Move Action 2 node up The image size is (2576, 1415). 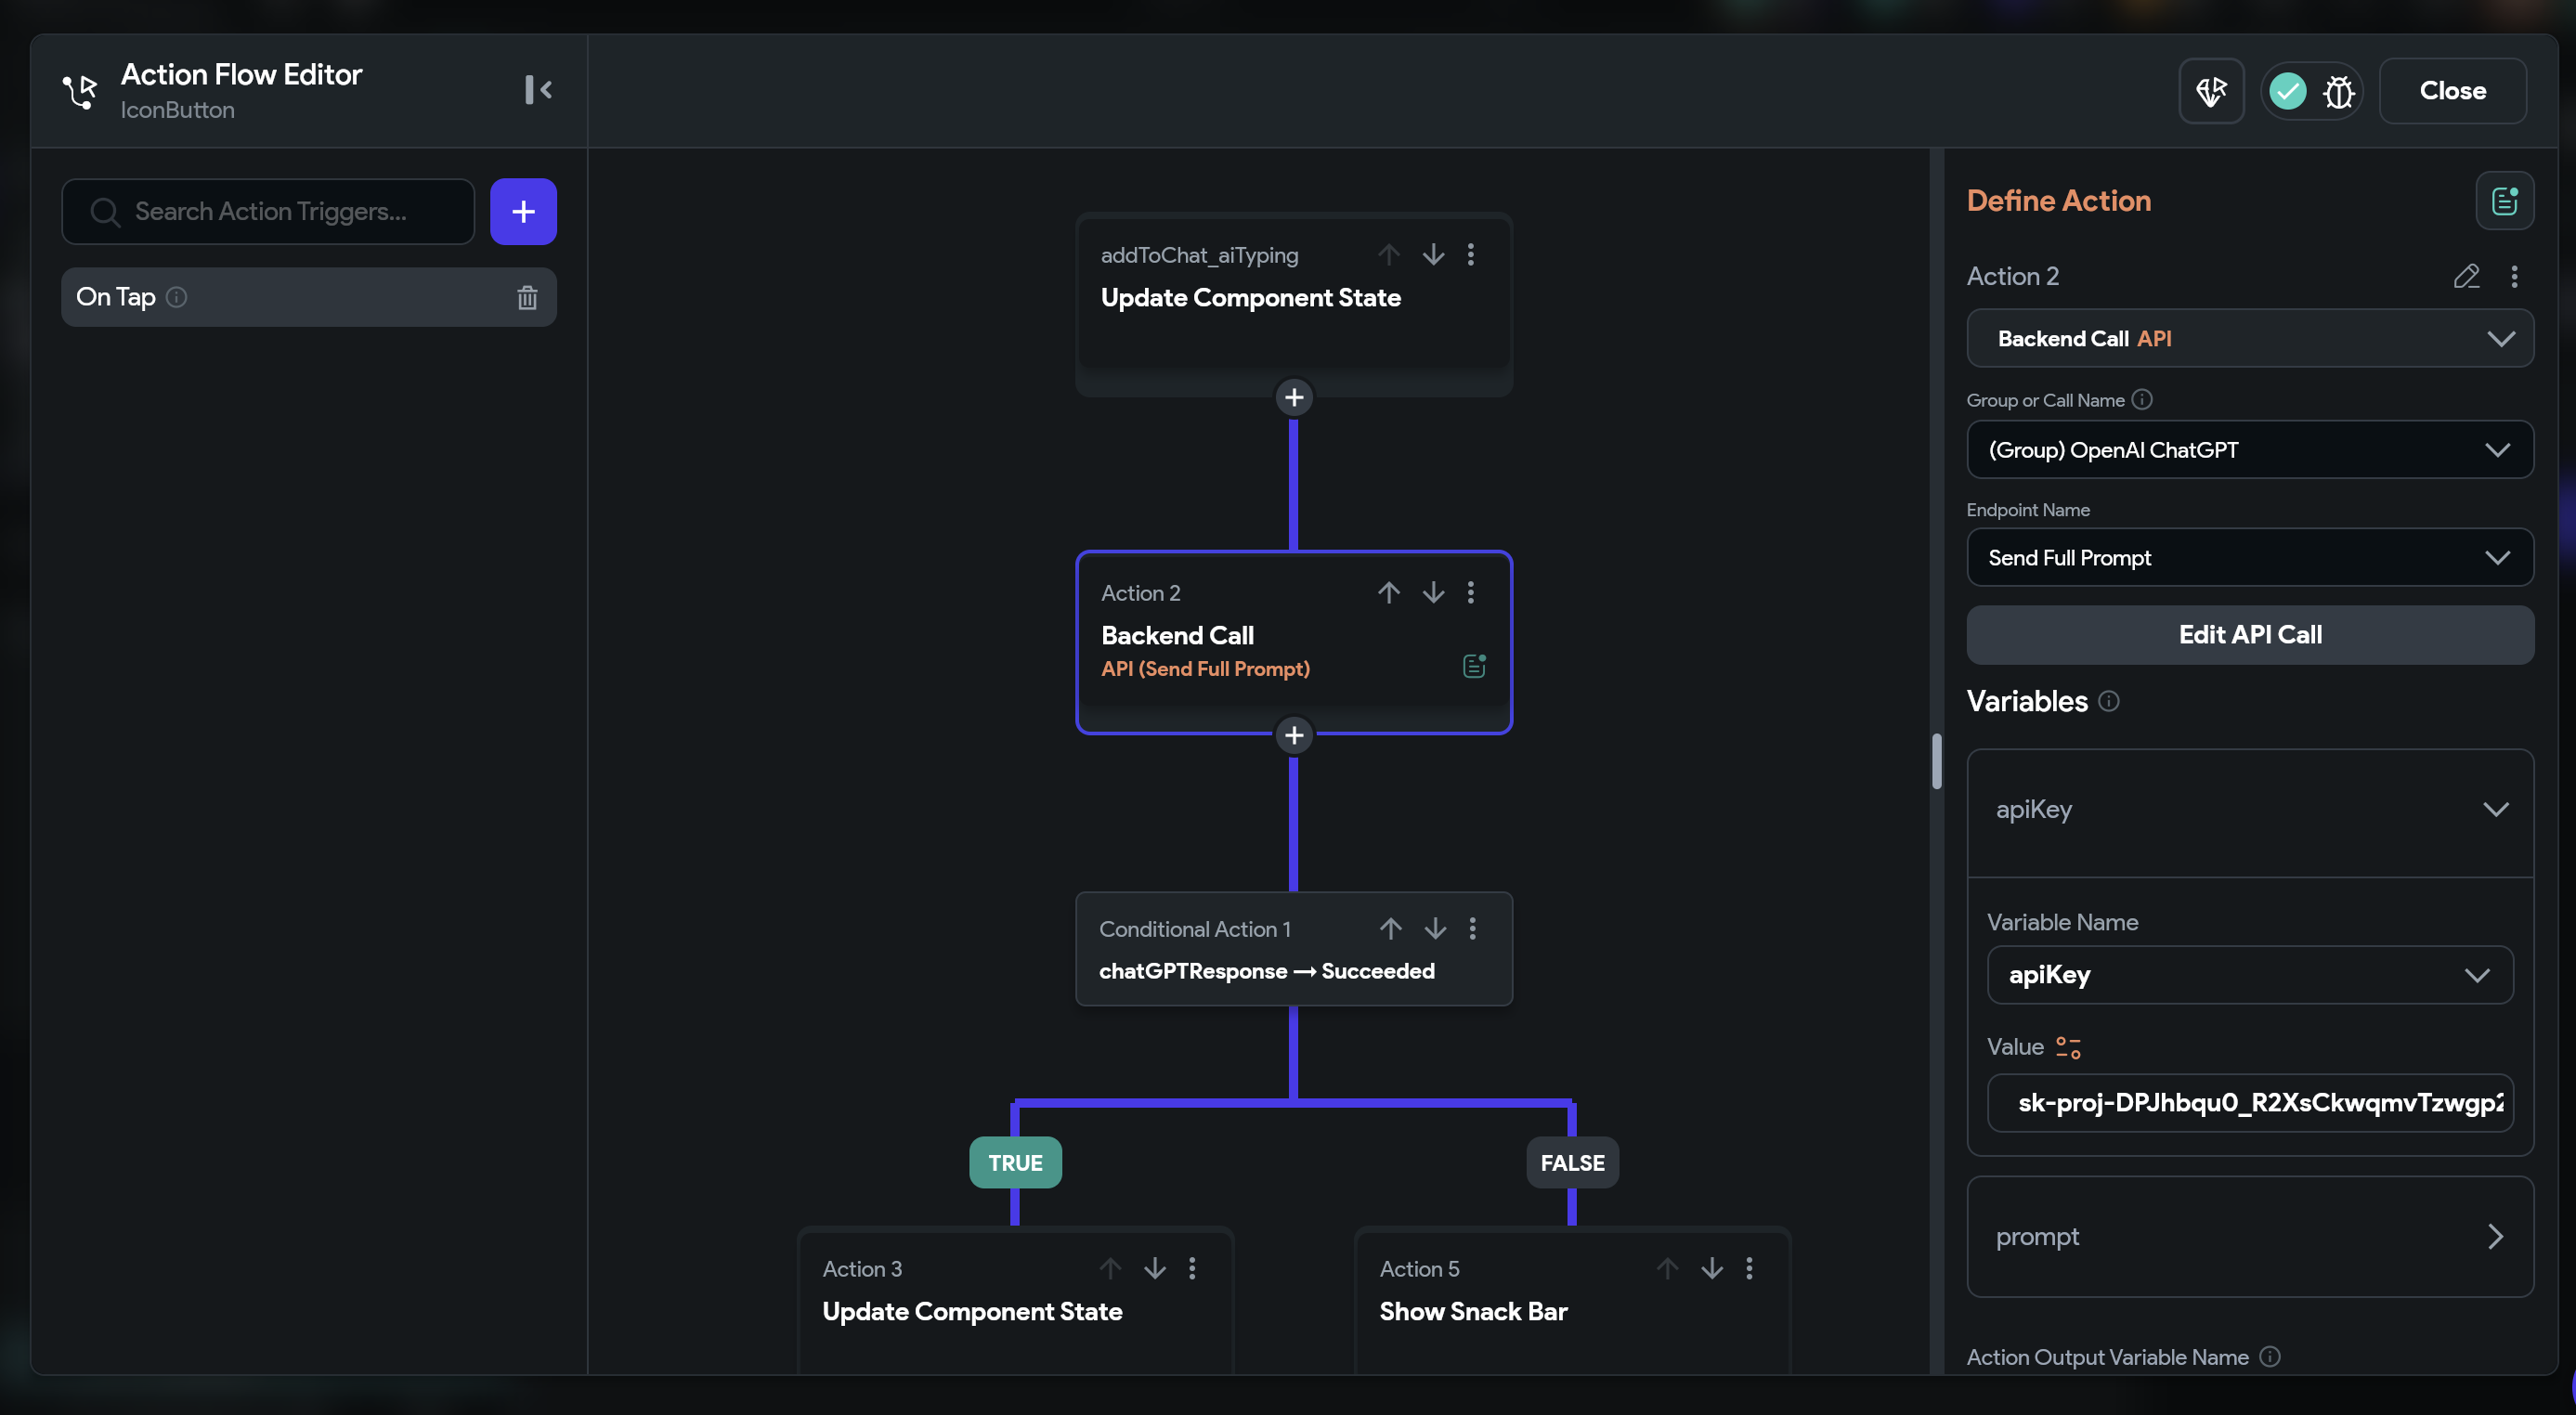click(1388, 592)
